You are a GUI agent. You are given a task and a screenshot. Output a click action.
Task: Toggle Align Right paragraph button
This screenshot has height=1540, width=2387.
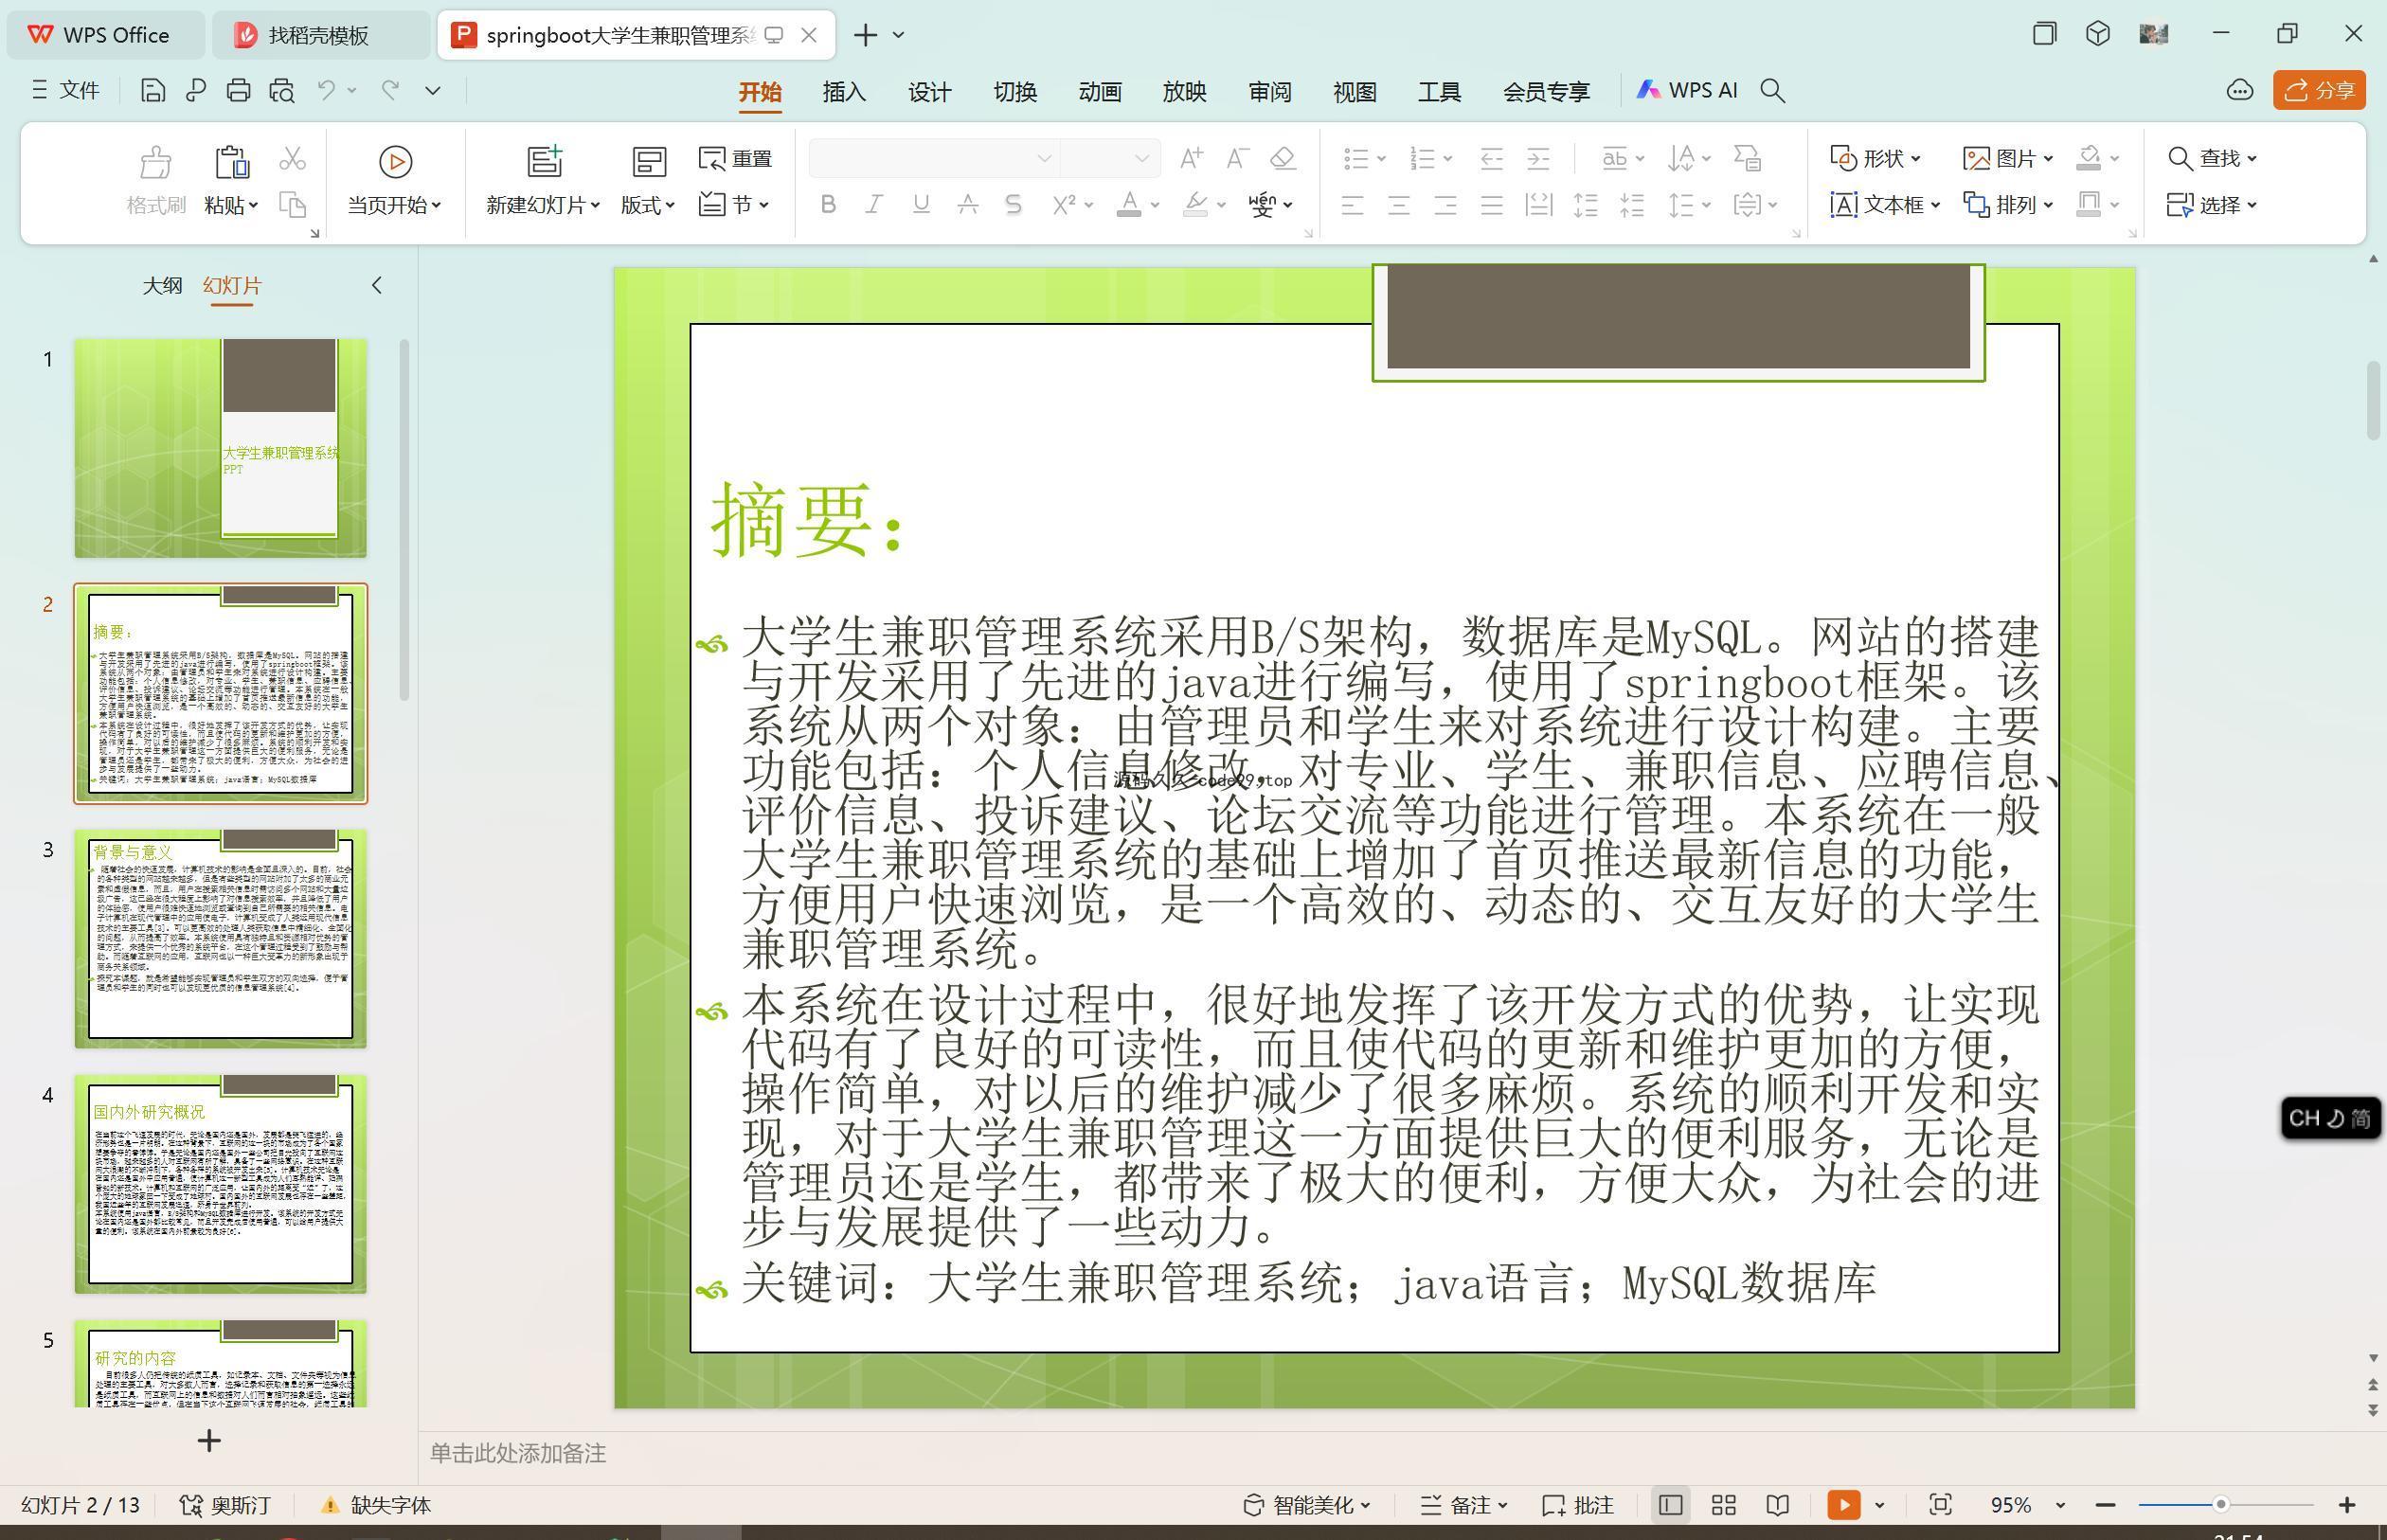(1445, 205)
